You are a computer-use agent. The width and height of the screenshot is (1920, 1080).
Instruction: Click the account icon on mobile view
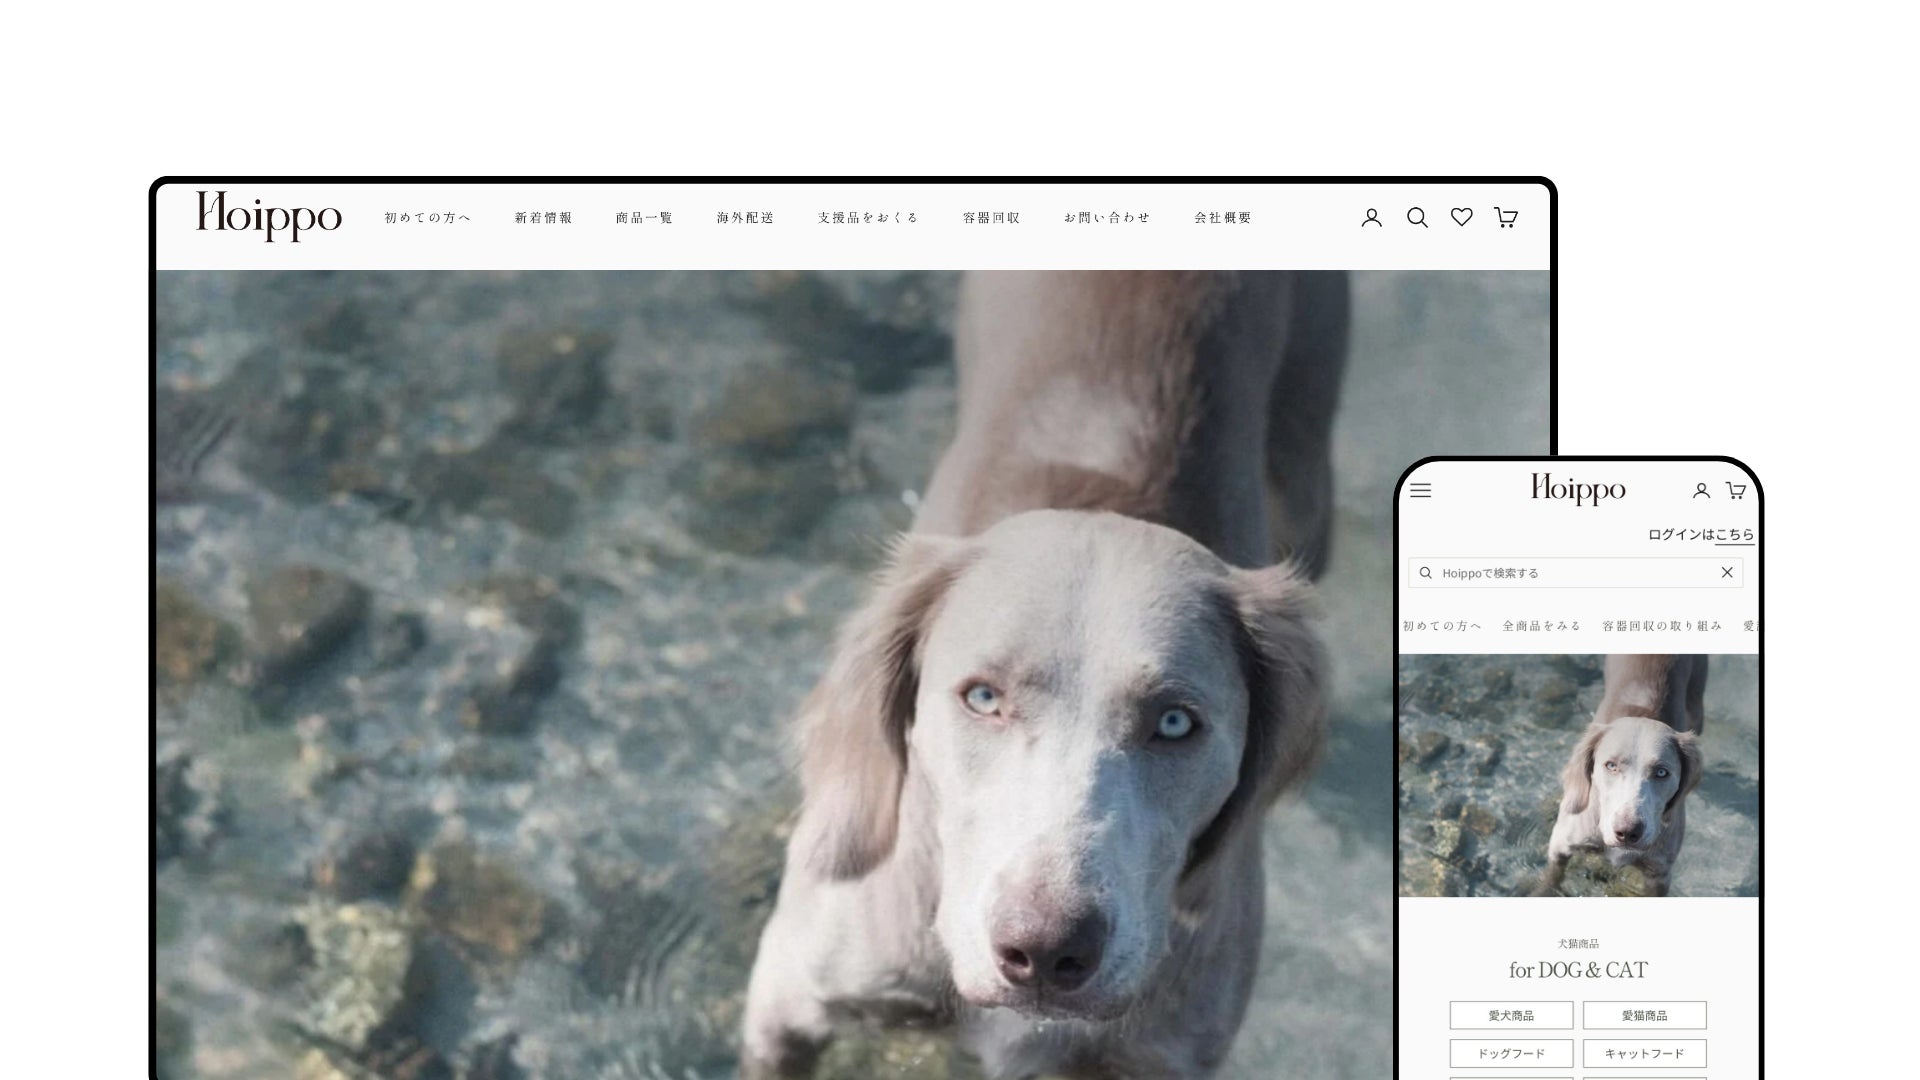pyautogui.click(x=1701, y=491)
